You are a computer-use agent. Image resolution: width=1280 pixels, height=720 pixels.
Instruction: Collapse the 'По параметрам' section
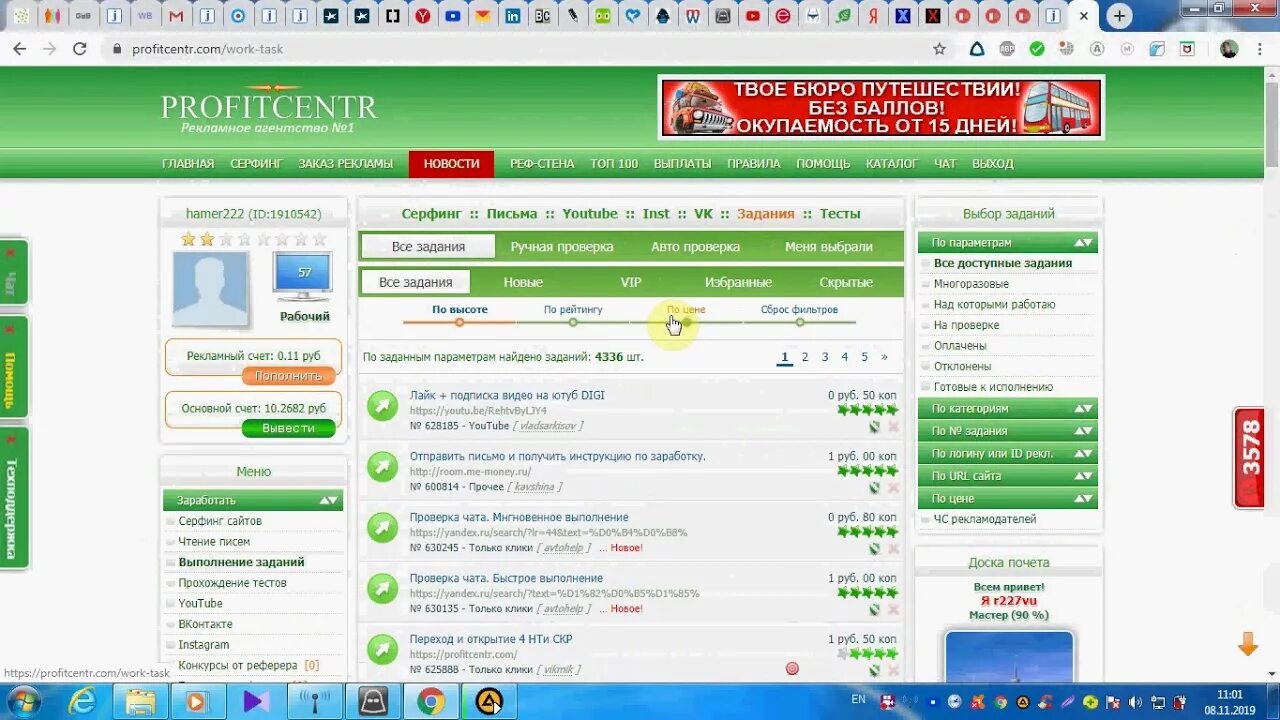1008,242
